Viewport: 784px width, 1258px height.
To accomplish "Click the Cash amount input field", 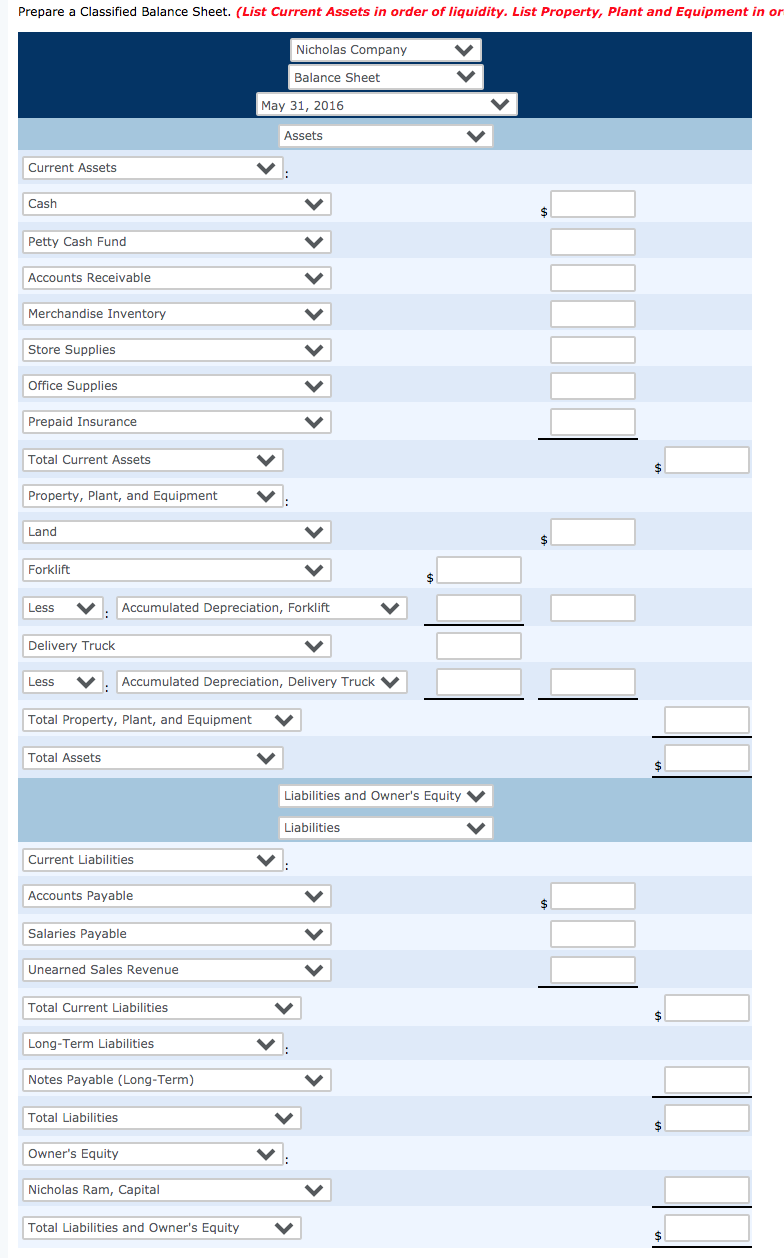I will click(592, 203).
